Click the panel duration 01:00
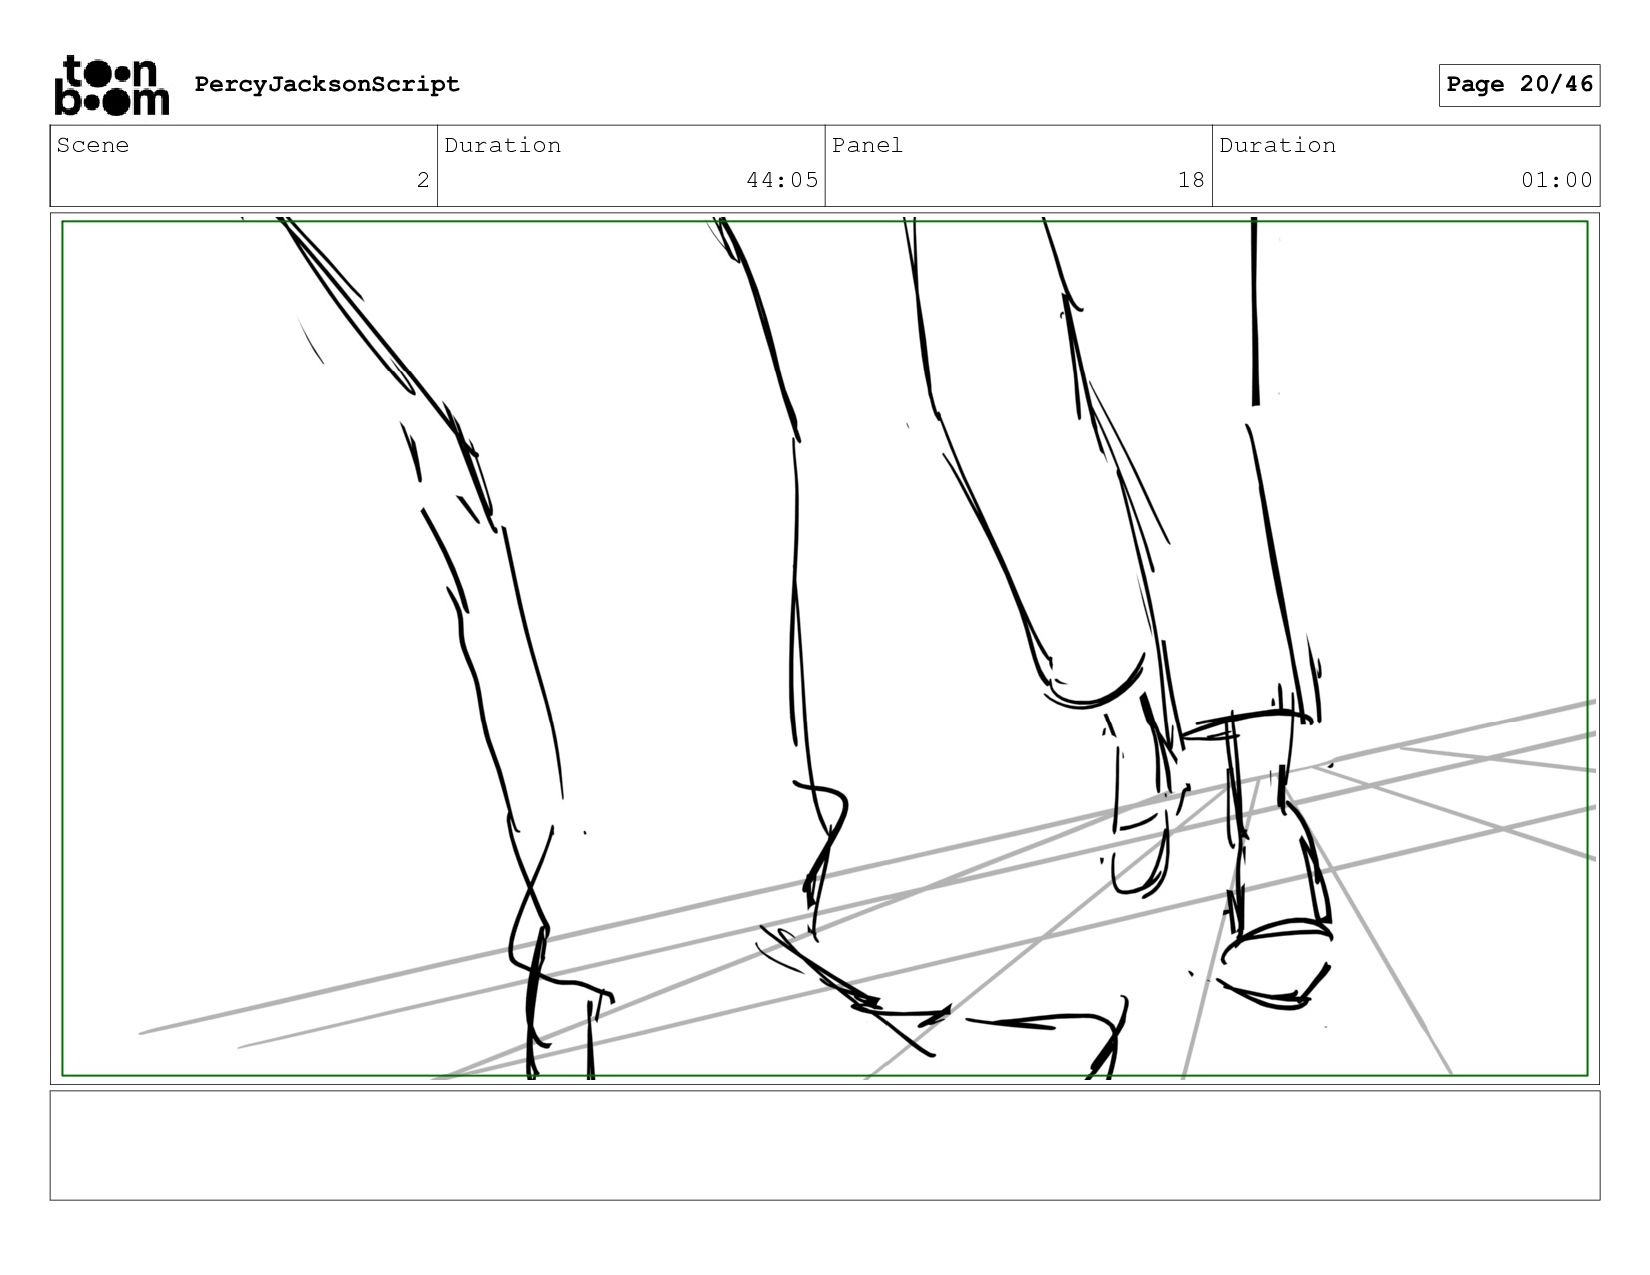 pos(1557,180)
